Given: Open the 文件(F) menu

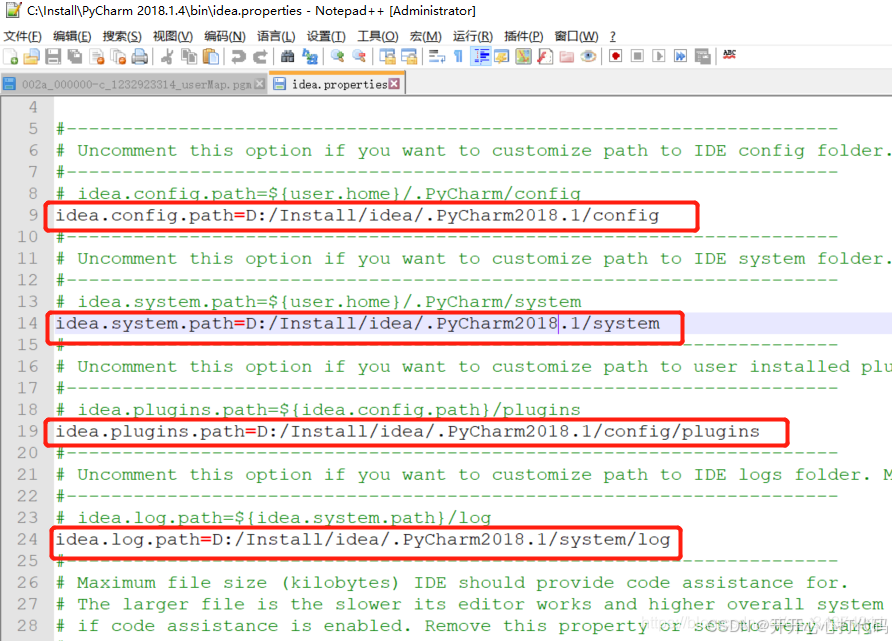Looking at the screenshot, I should [x=23, y=36].
